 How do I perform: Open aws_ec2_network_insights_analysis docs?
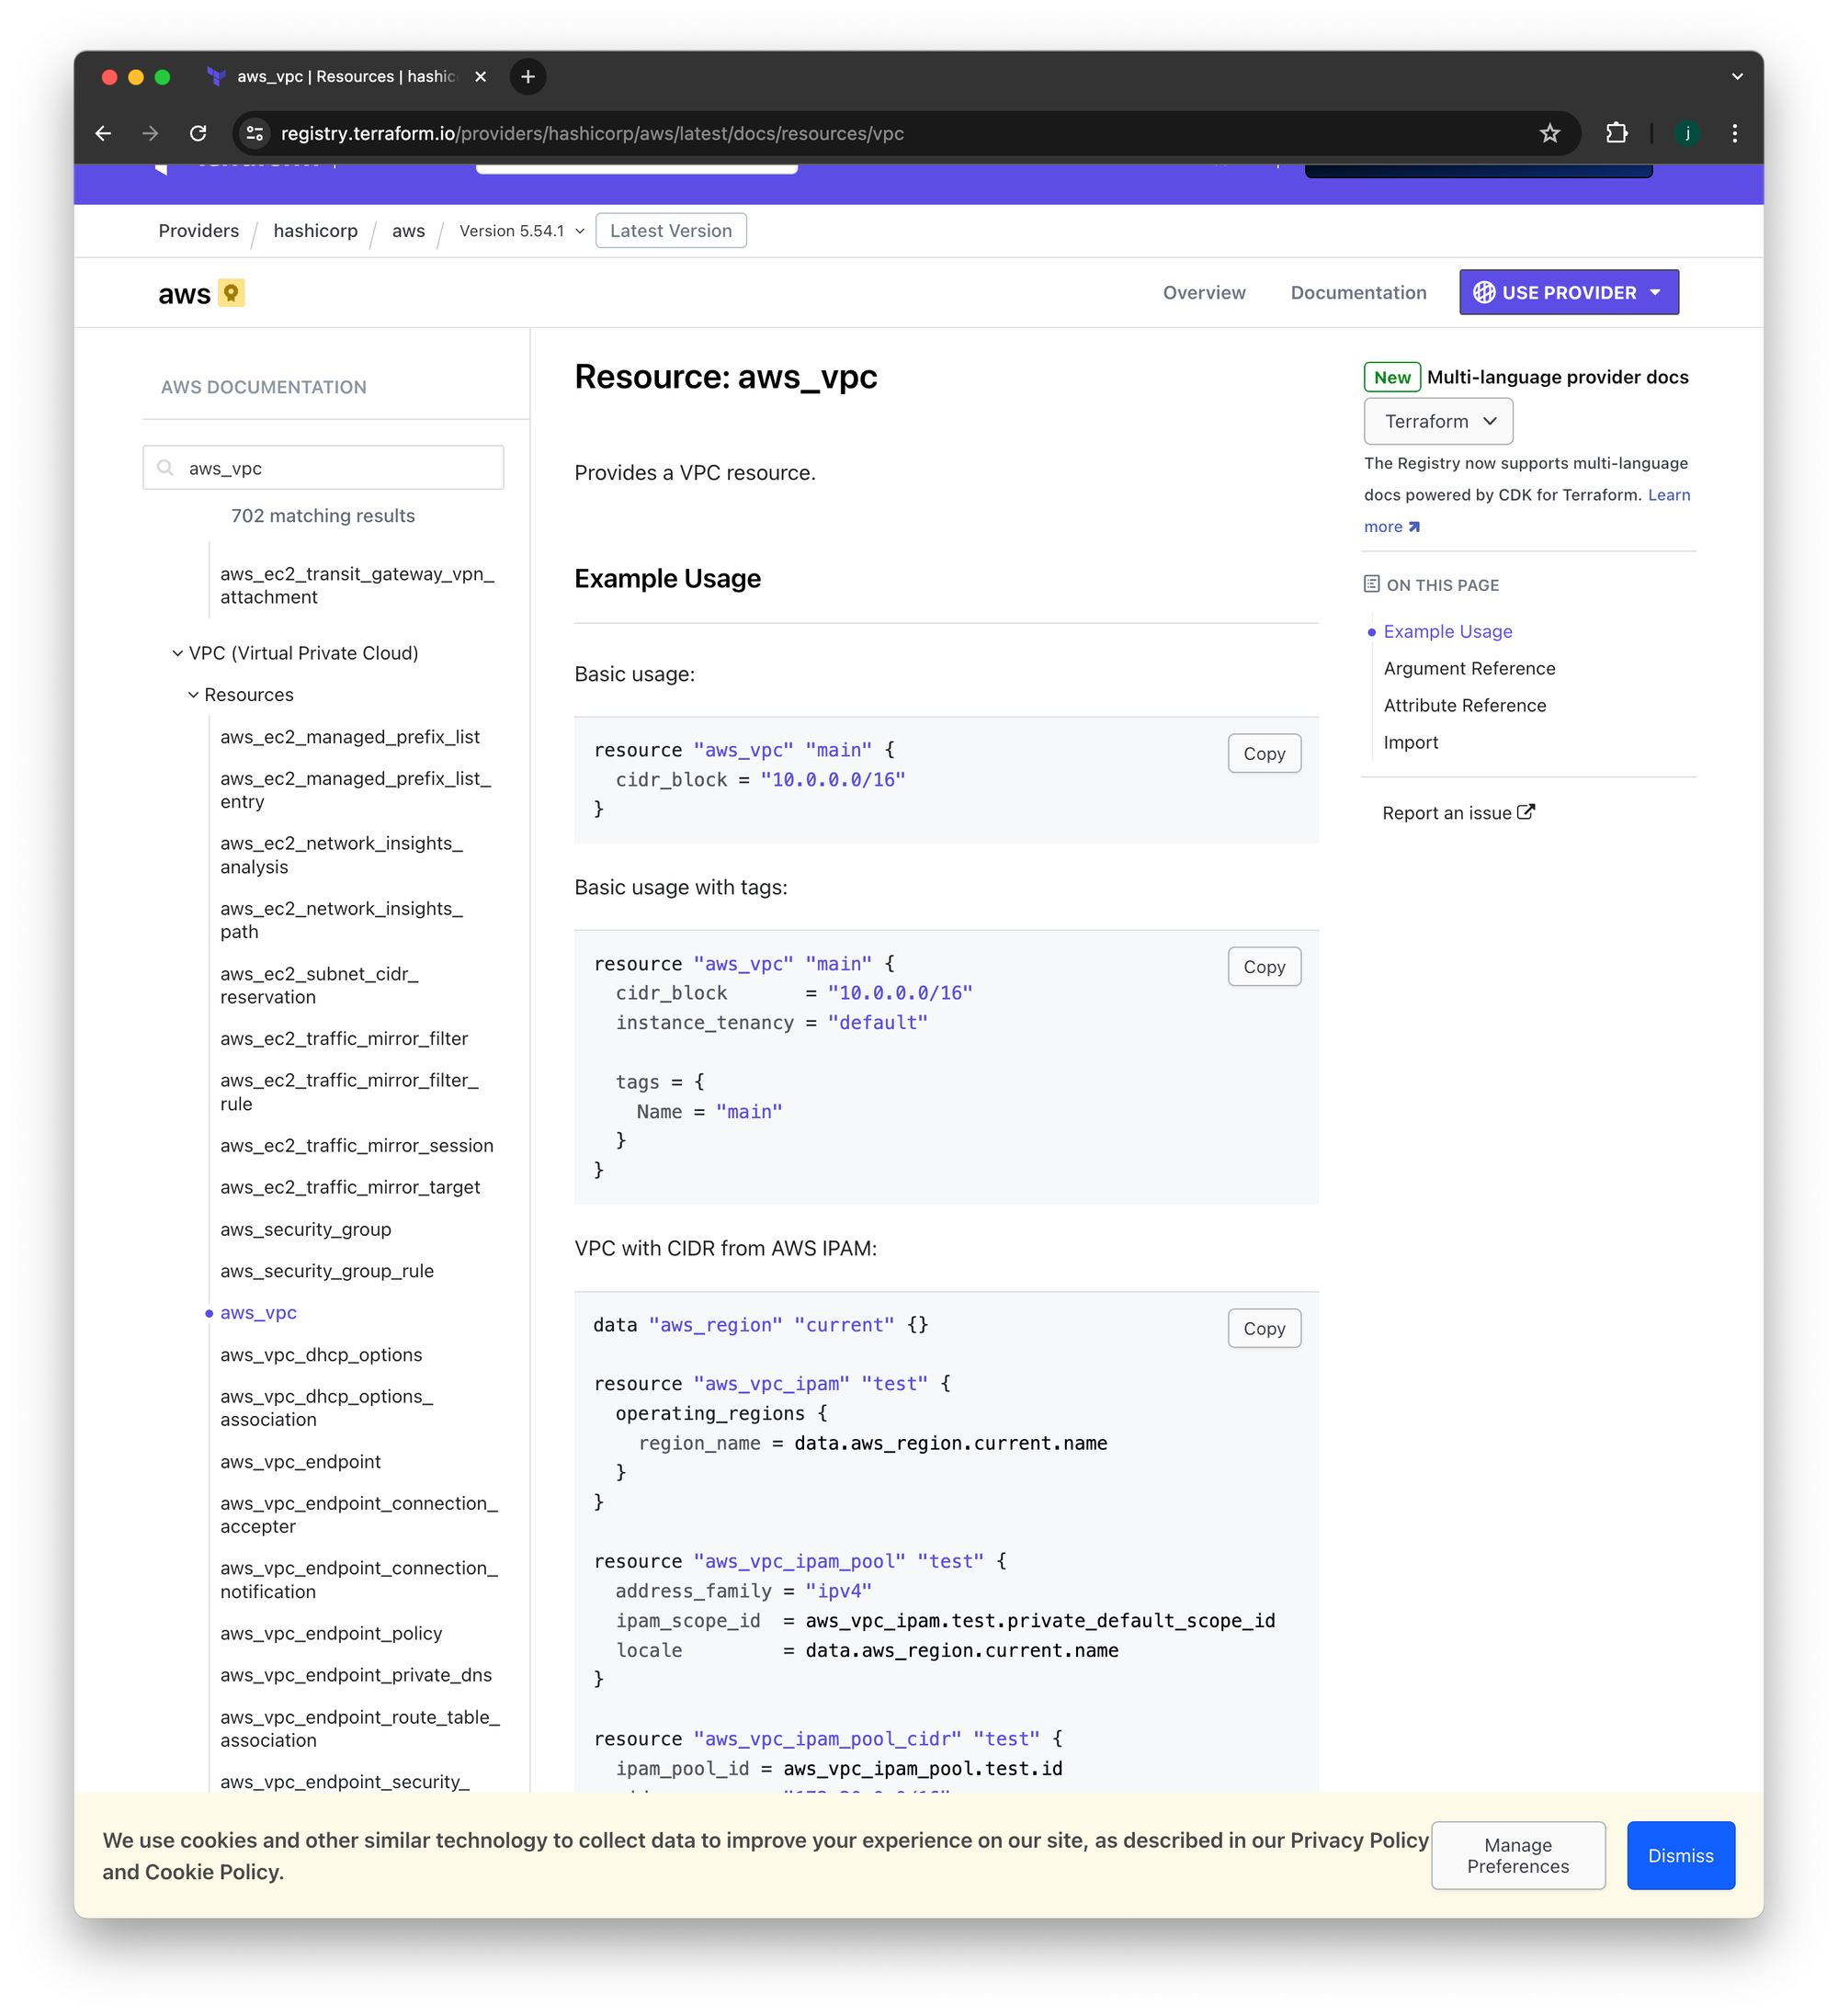click(341, 855)
